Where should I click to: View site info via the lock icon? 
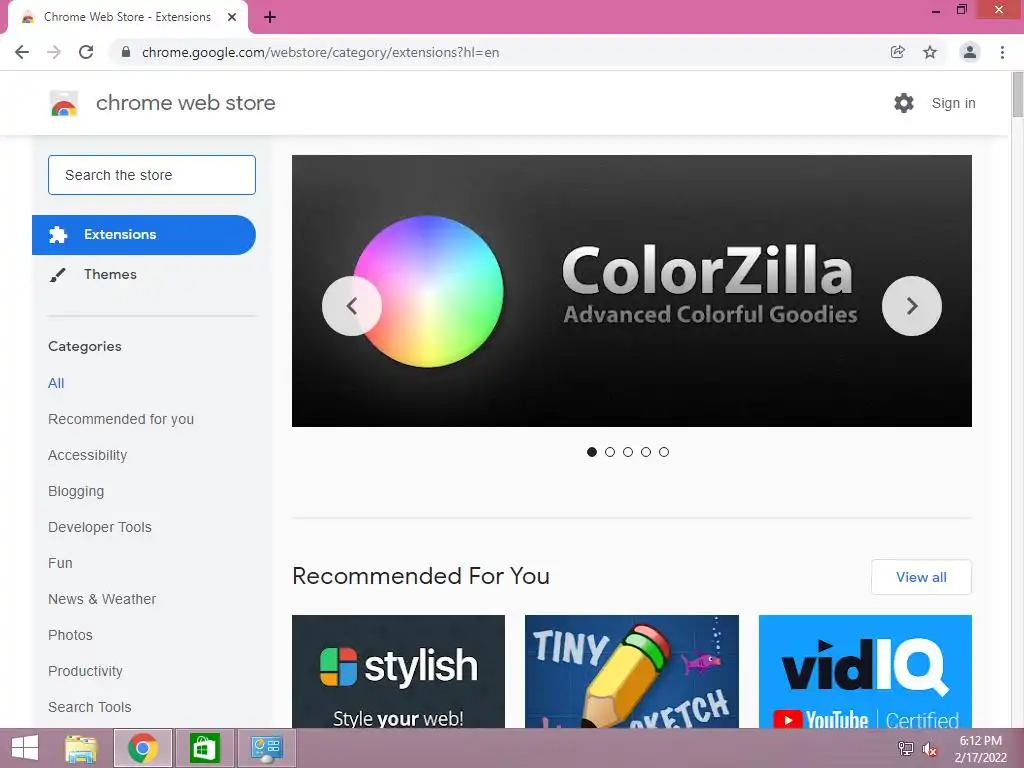pyautogui.click(x=126, y=52)
